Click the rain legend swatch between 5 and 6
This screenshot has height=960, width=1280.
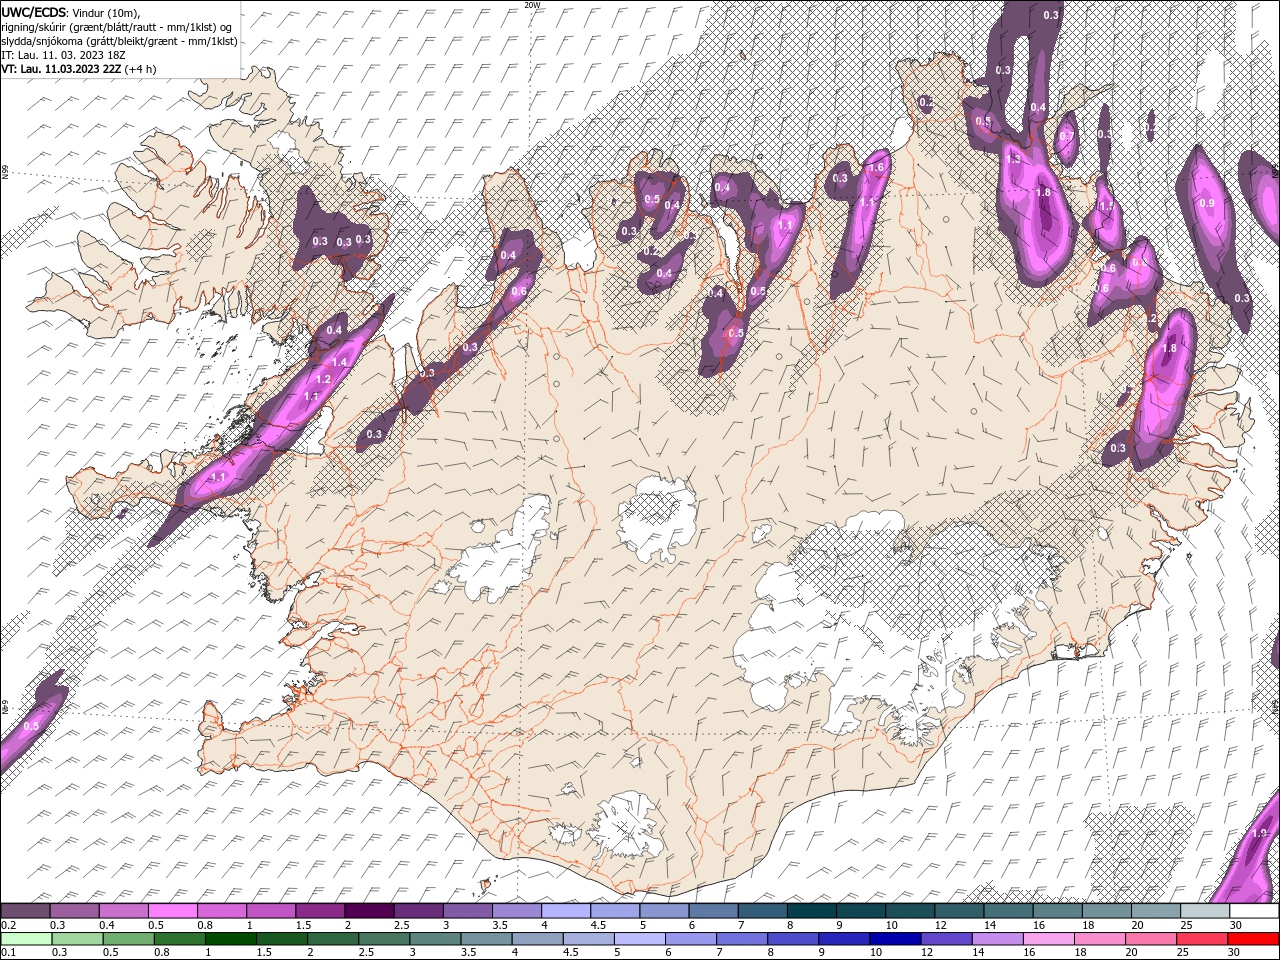point(641,939)
